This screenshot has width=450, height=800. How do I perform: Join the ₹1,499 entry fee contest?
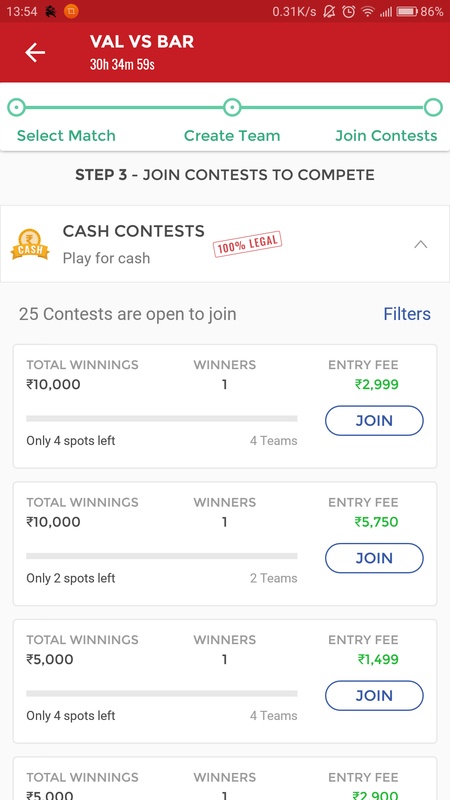click(x=374, y=695)
